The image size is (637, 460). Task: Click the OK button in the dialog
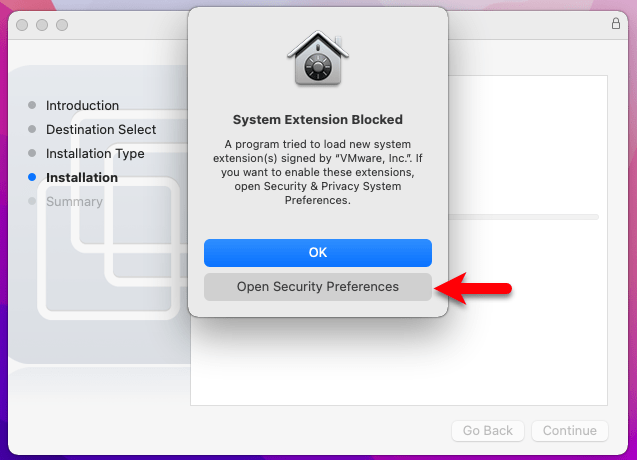(x=318, y=253)
